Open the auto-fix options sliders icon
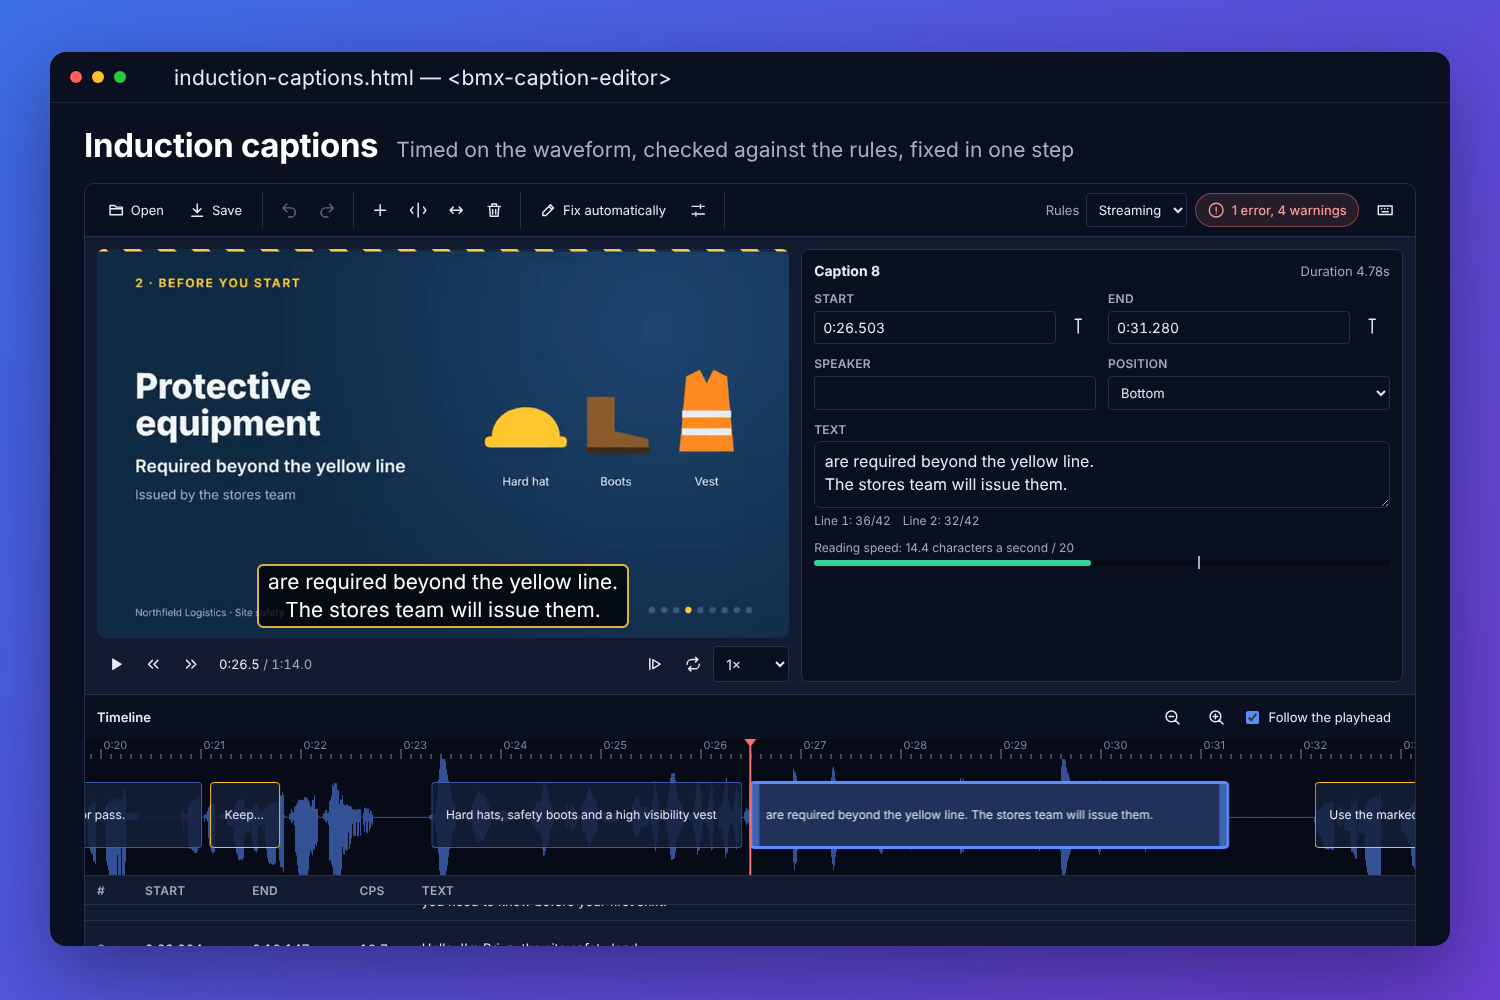This screenshot has height=1000, width=1500. pos(698,210)
